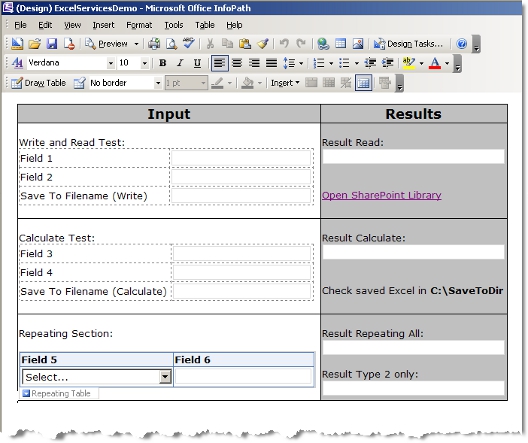Expand the numbered list dropdown arrow
Screen dimensions: 528x443
point(331,63)
